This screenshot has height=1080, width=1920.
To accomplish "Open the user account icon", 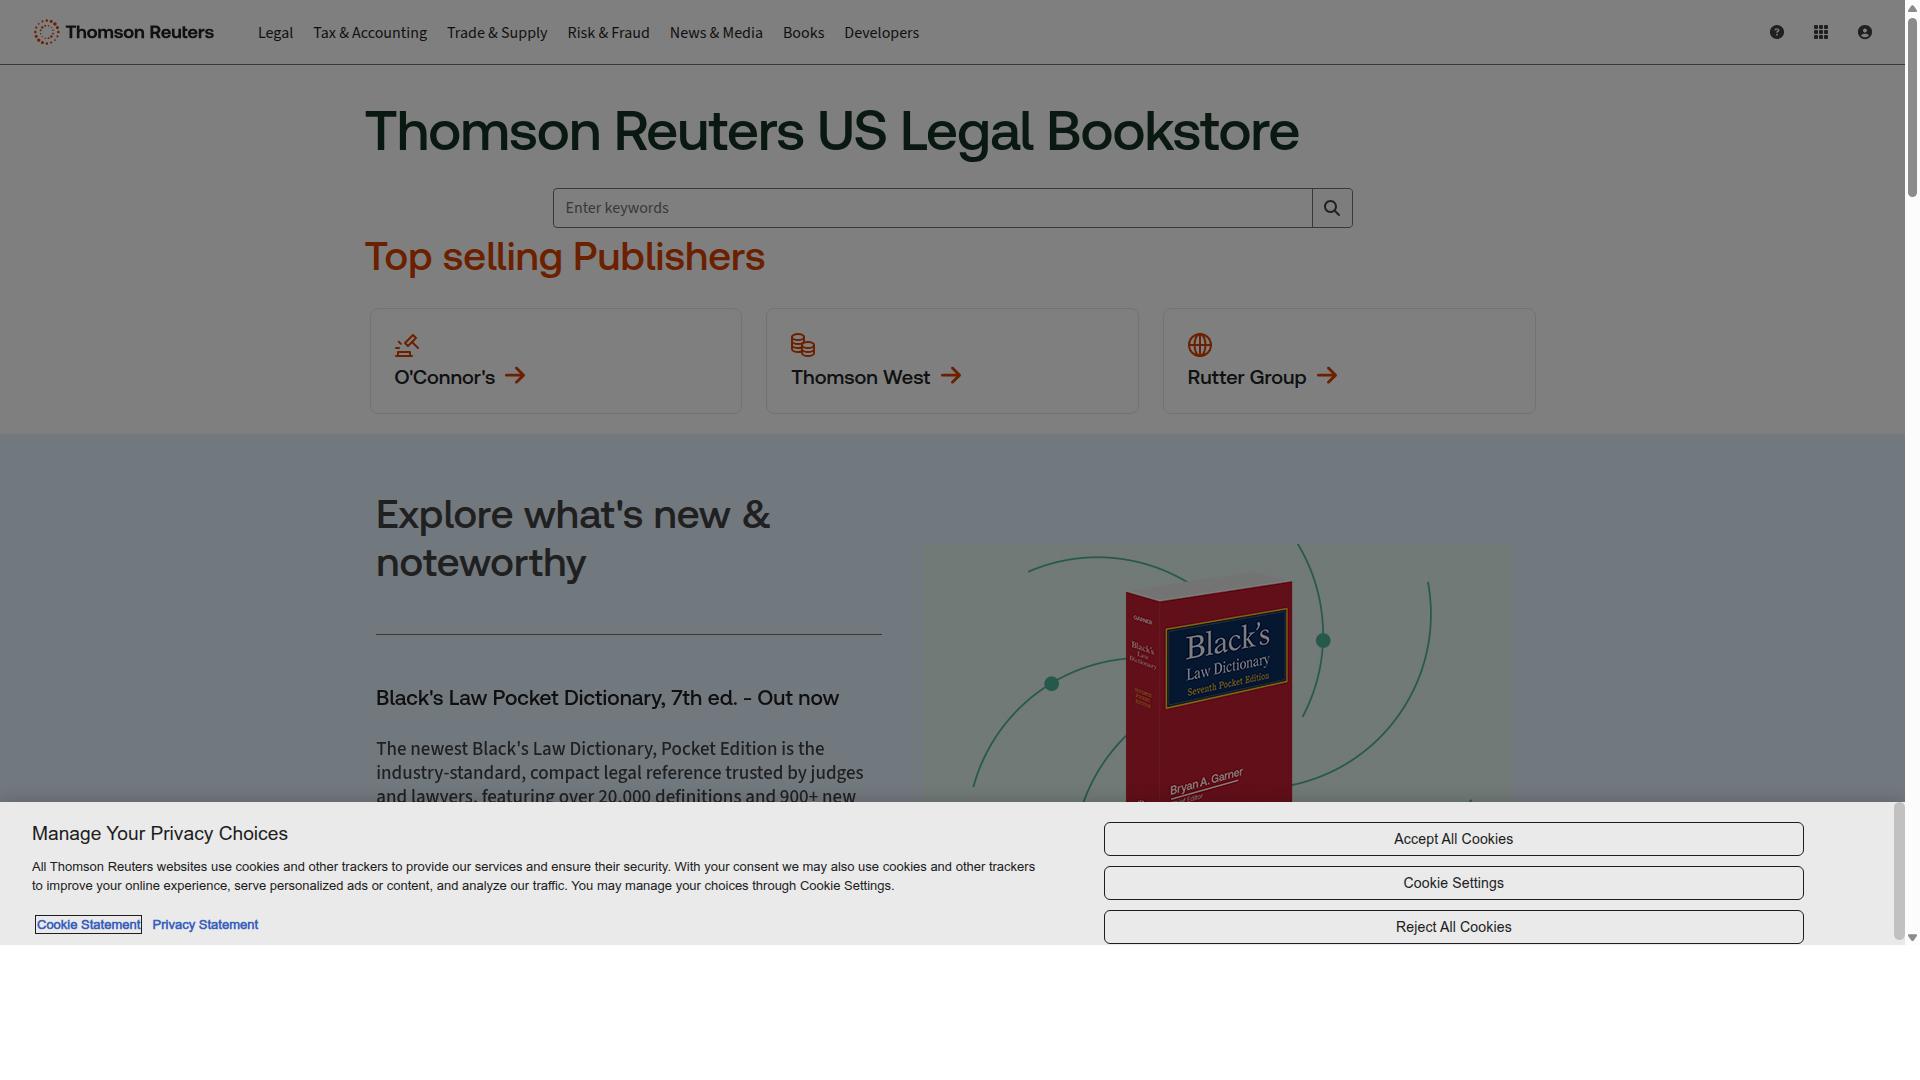I will pos(1865,32).
